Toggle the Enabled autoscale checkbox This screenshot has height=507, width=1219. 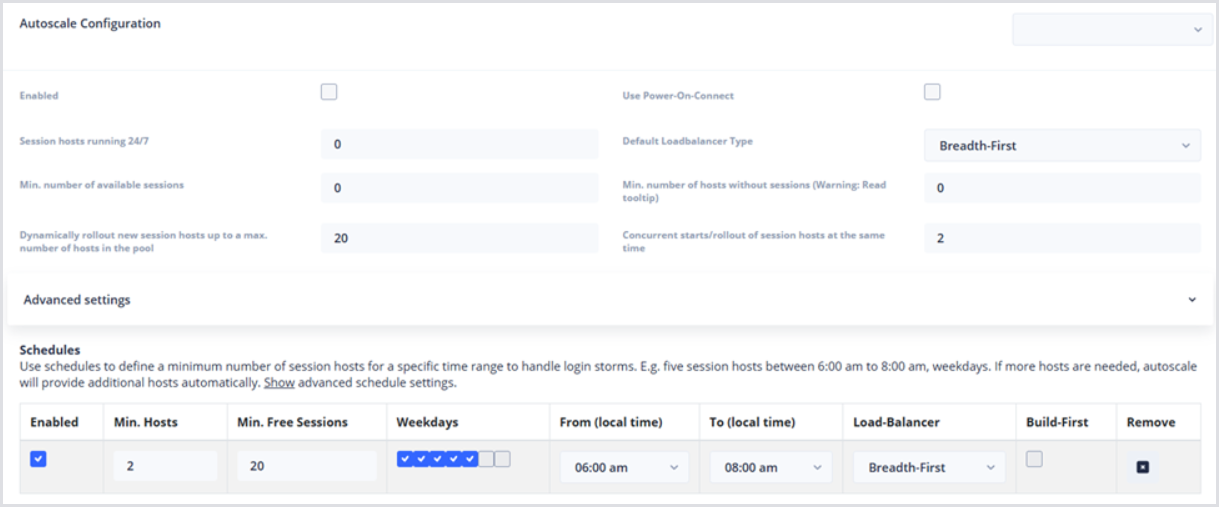[329, 92]
